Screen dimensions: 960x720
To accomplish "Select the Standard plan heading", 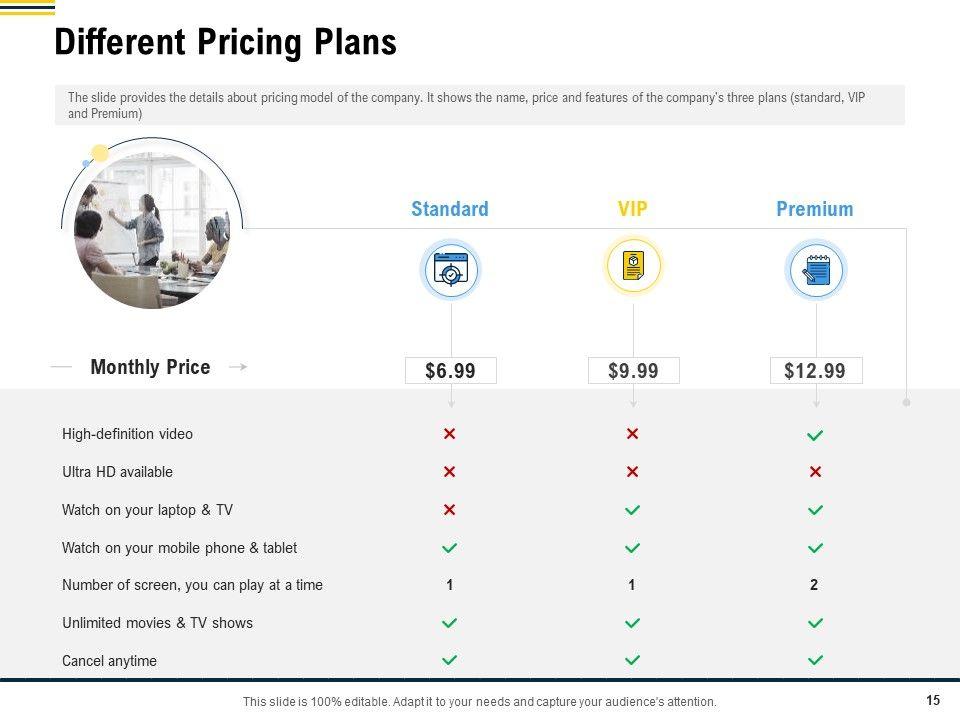I will click(450, 209).
